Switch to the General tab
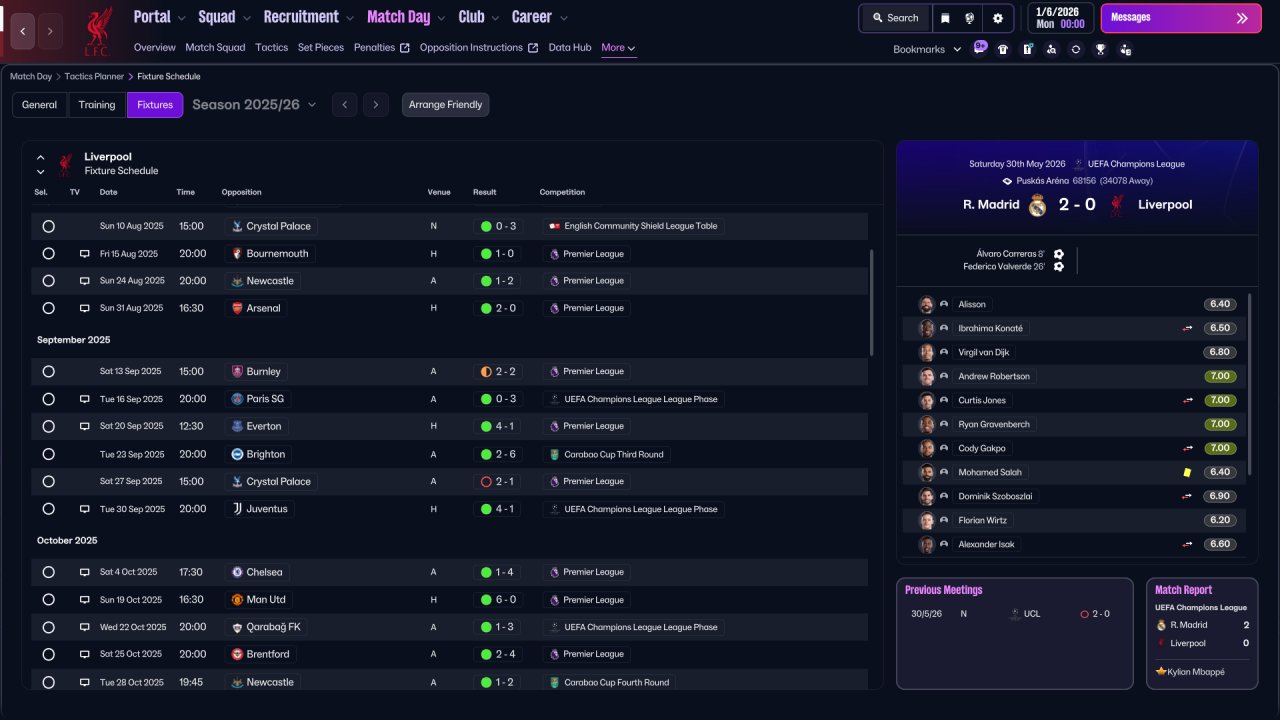The image size is (1280, 720). [40, 105]
